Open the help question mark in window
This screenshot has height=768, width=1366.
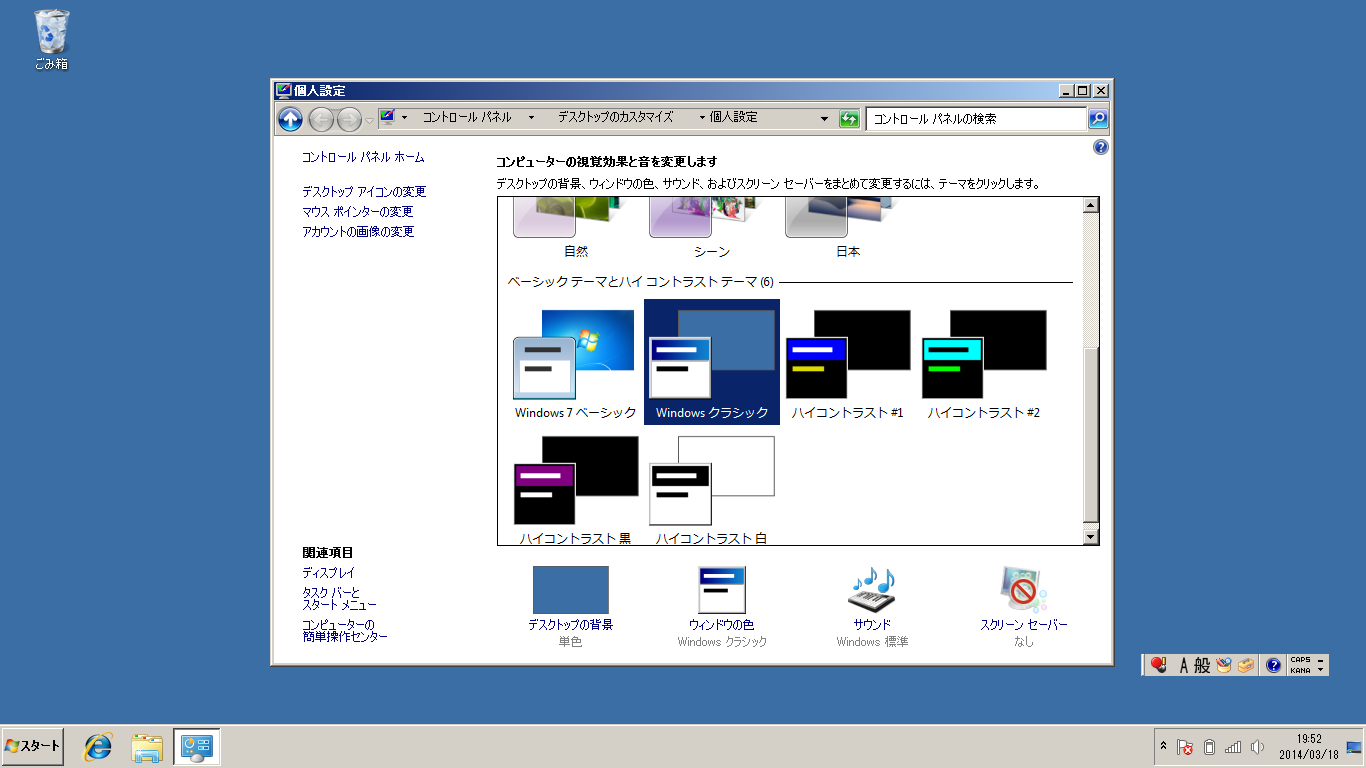click(1101, 147)
